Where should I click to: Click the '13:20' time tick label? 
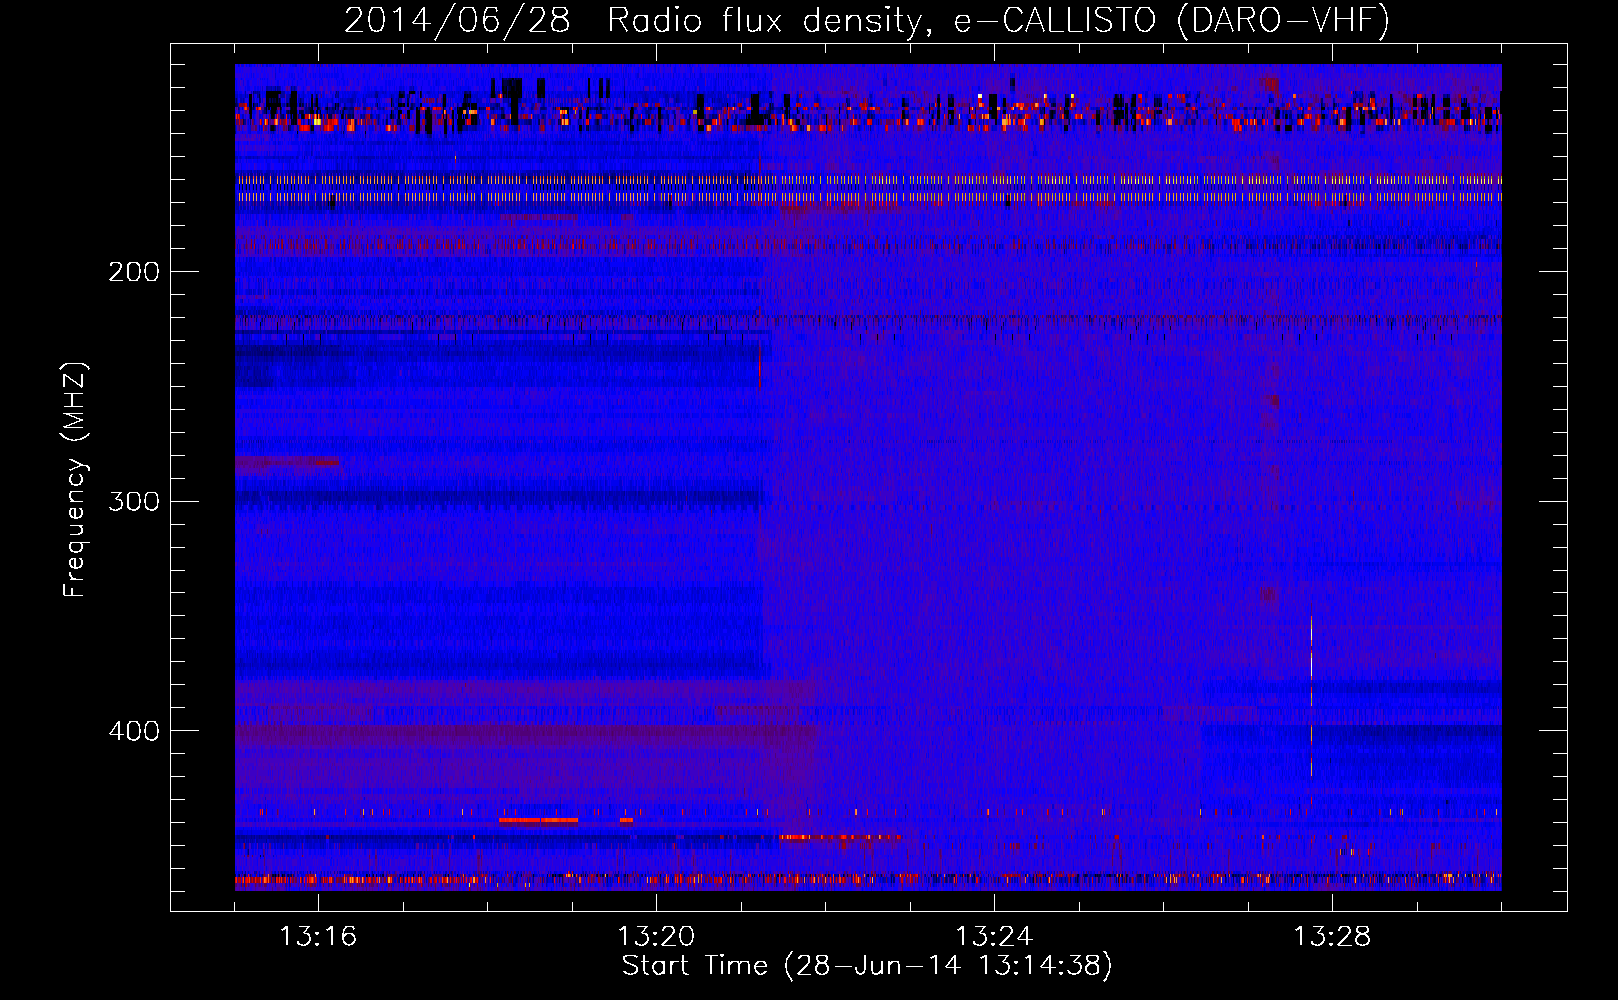[656, 937]
